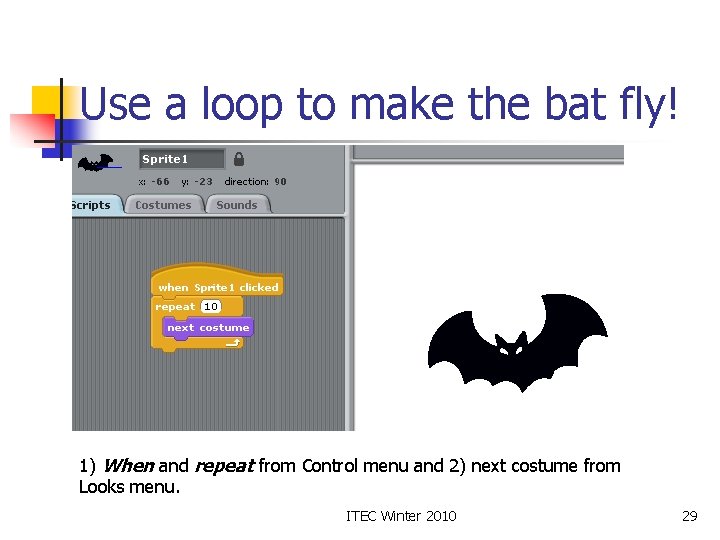This screenshot has height=540, width=720.
Task: Click the 'ITEC Winter 2010' footer text
Action: pos(401,516)
